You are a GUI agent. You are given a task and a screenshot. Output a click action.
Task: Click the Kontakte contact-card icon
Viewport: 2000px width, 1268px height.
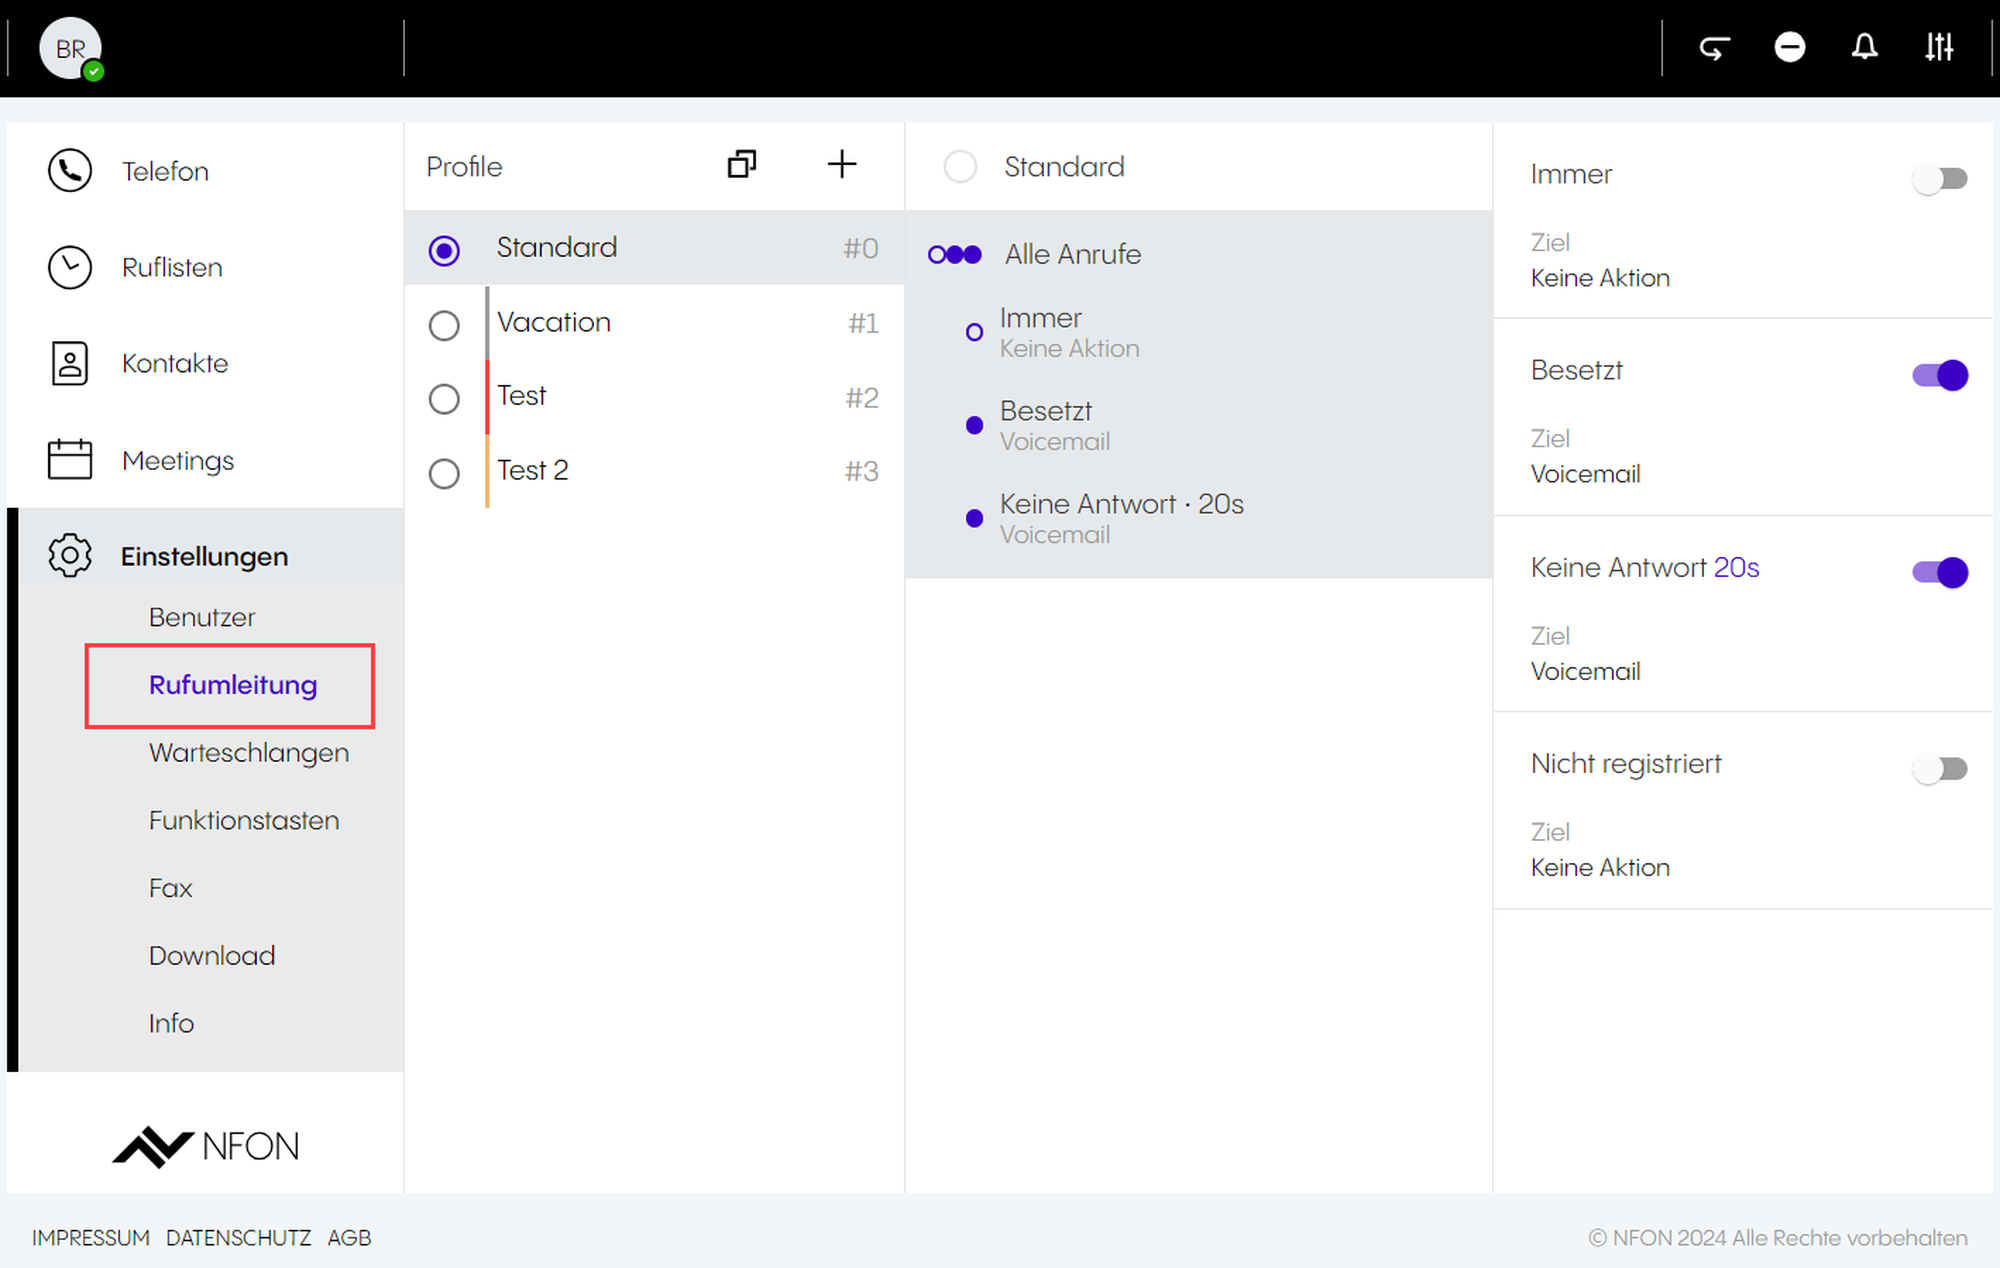pyautogui.click(x=70, y=363)
